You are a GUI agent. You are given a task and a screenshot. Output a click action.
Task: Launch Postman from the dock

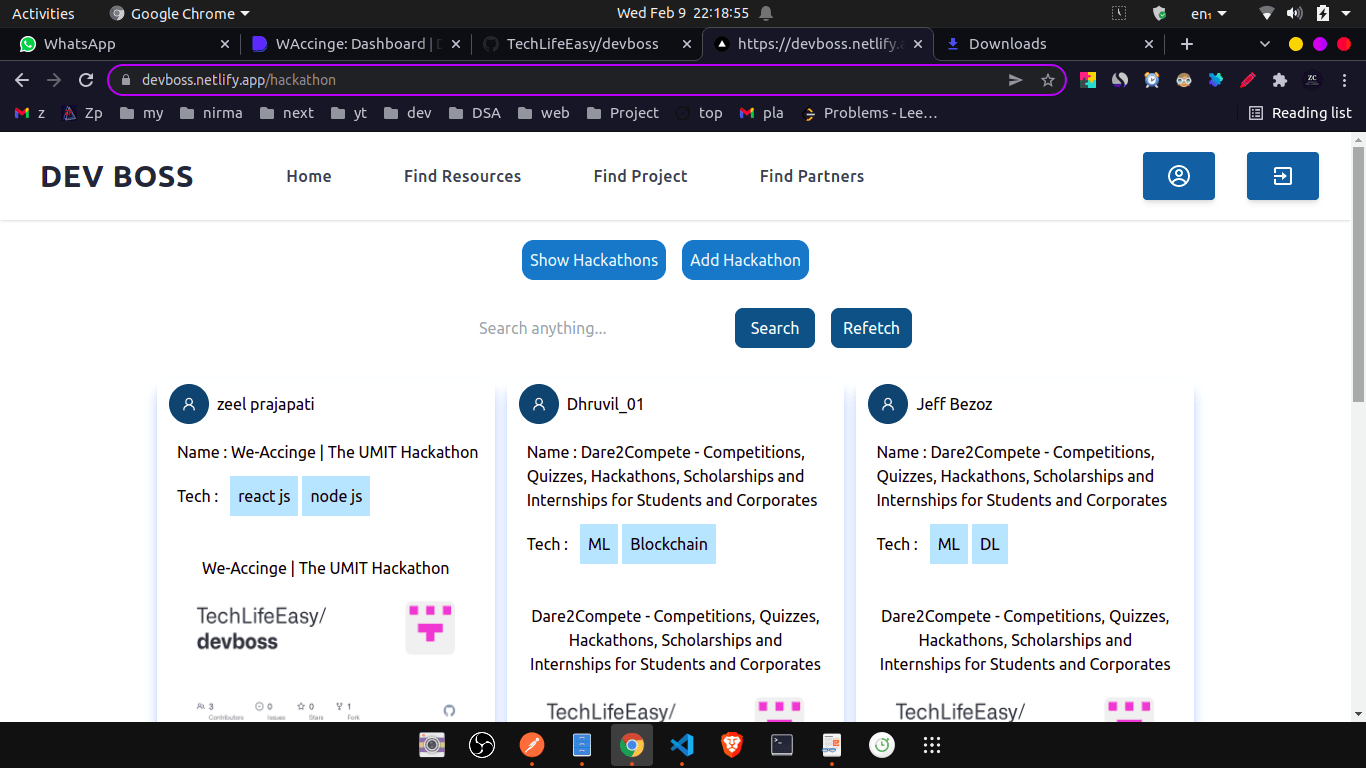[532, 745]
